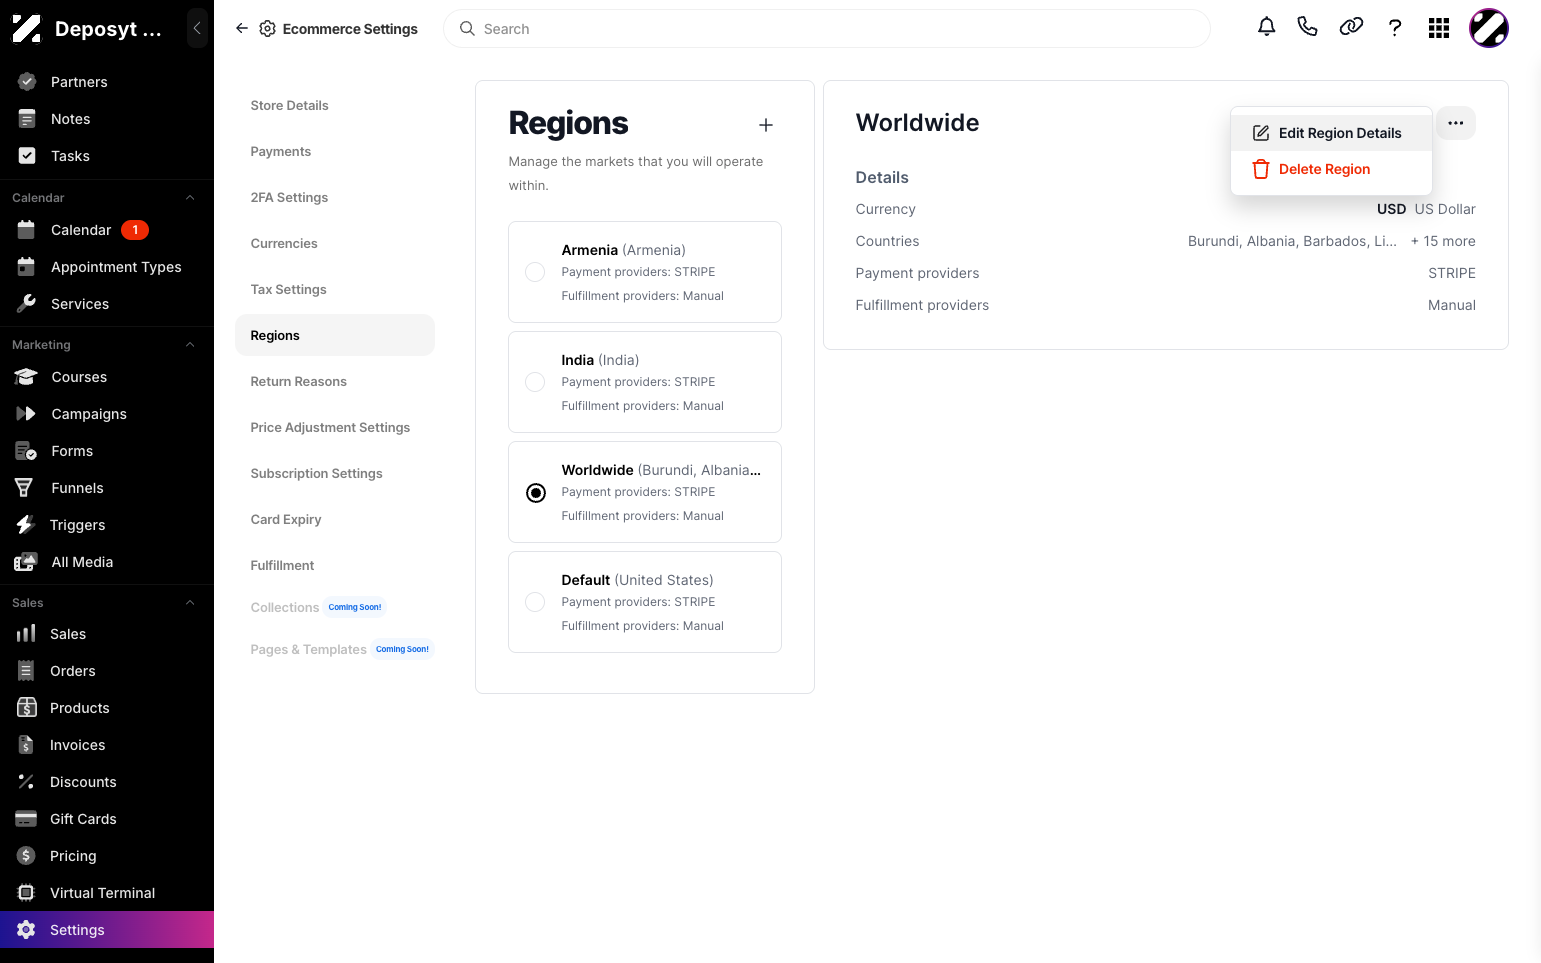
Task: Click the Ecommerce Settings gear icon
Action: click(x=267, y=29)
